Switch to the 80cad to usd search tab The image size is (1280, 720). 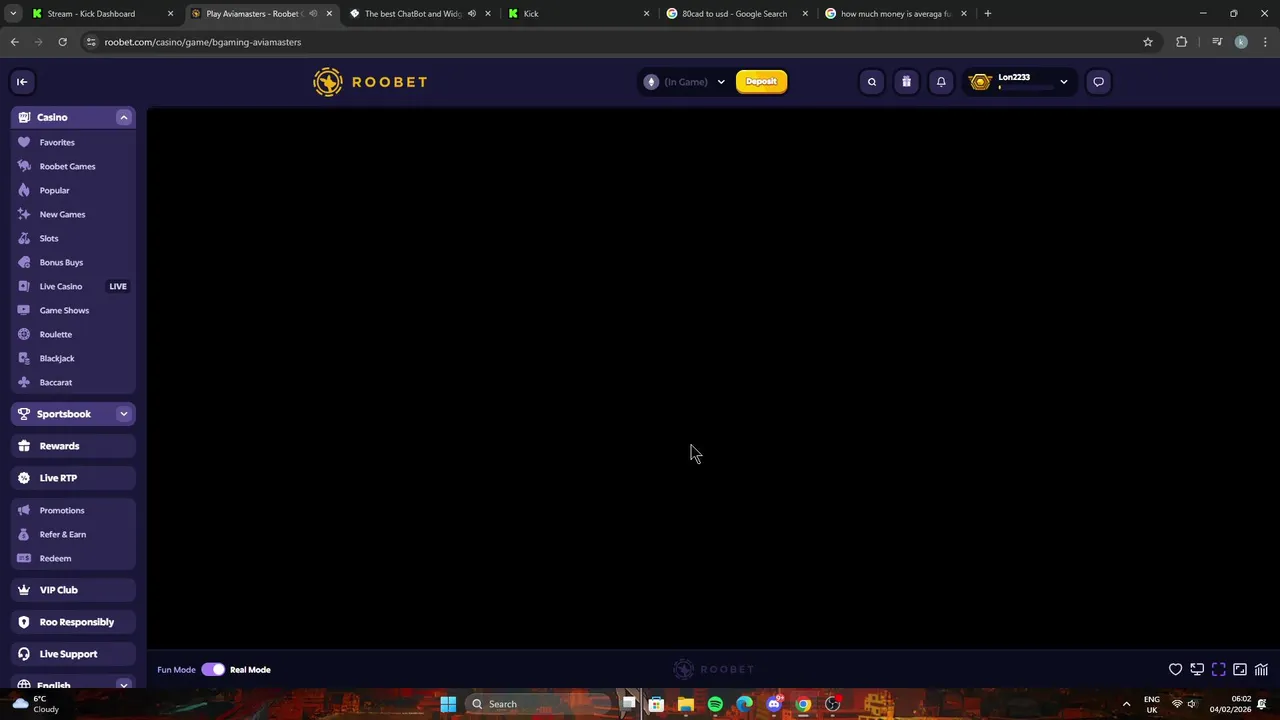736,14
